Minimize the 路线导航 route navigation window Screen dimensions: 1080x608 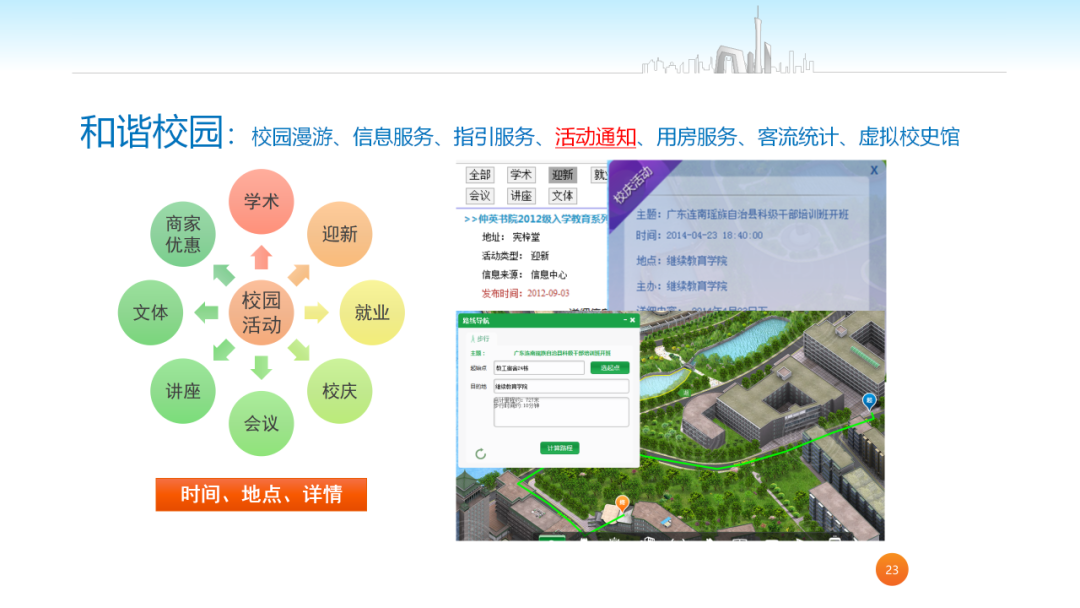[625, 320]
